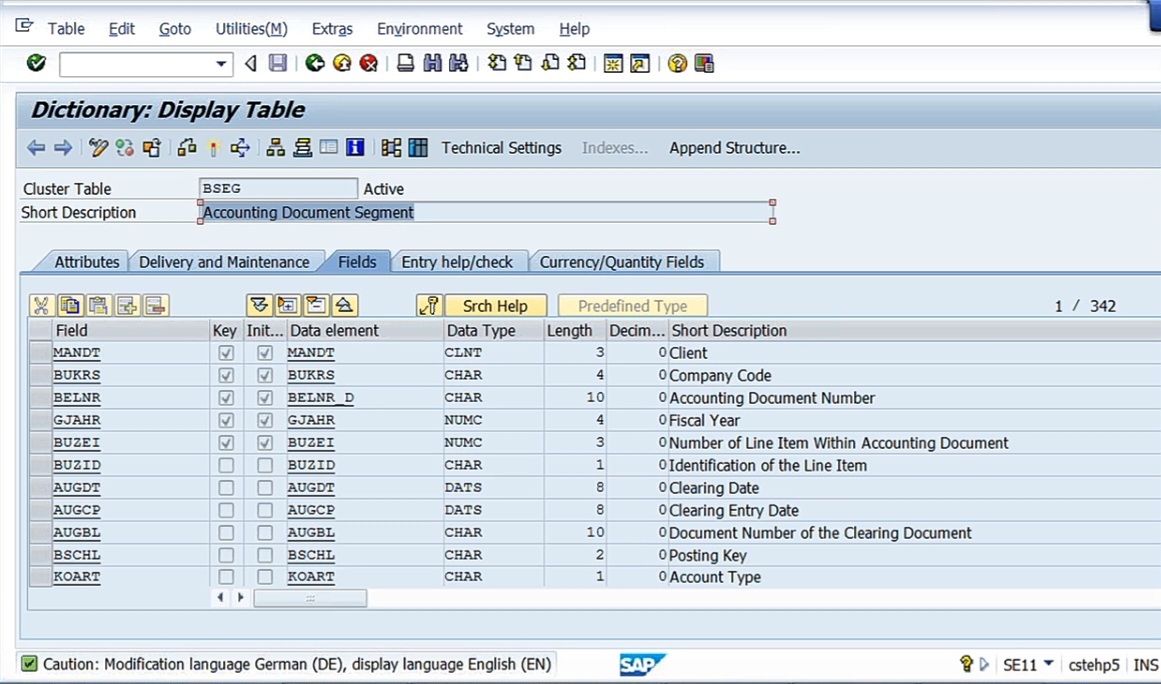The image size is (1161, 684).
Task: Click the Last Page icon
Action: pos(576,63)
